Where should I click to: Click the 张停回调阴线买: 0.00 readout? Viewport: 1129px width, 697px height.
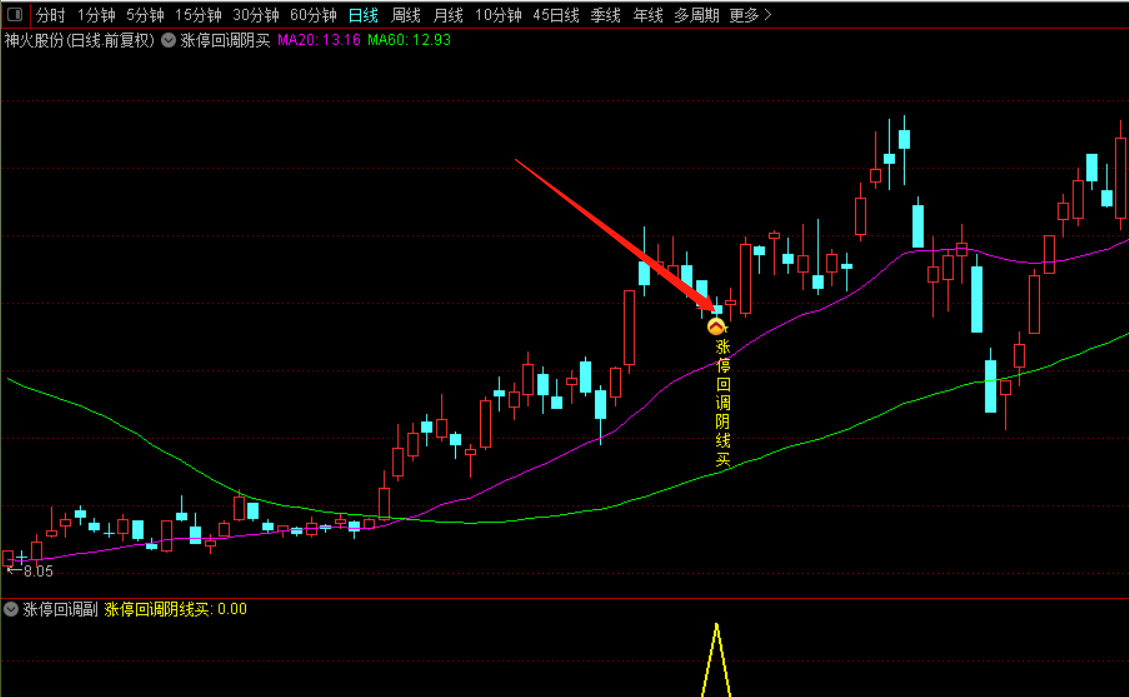[x=176, y=609]
